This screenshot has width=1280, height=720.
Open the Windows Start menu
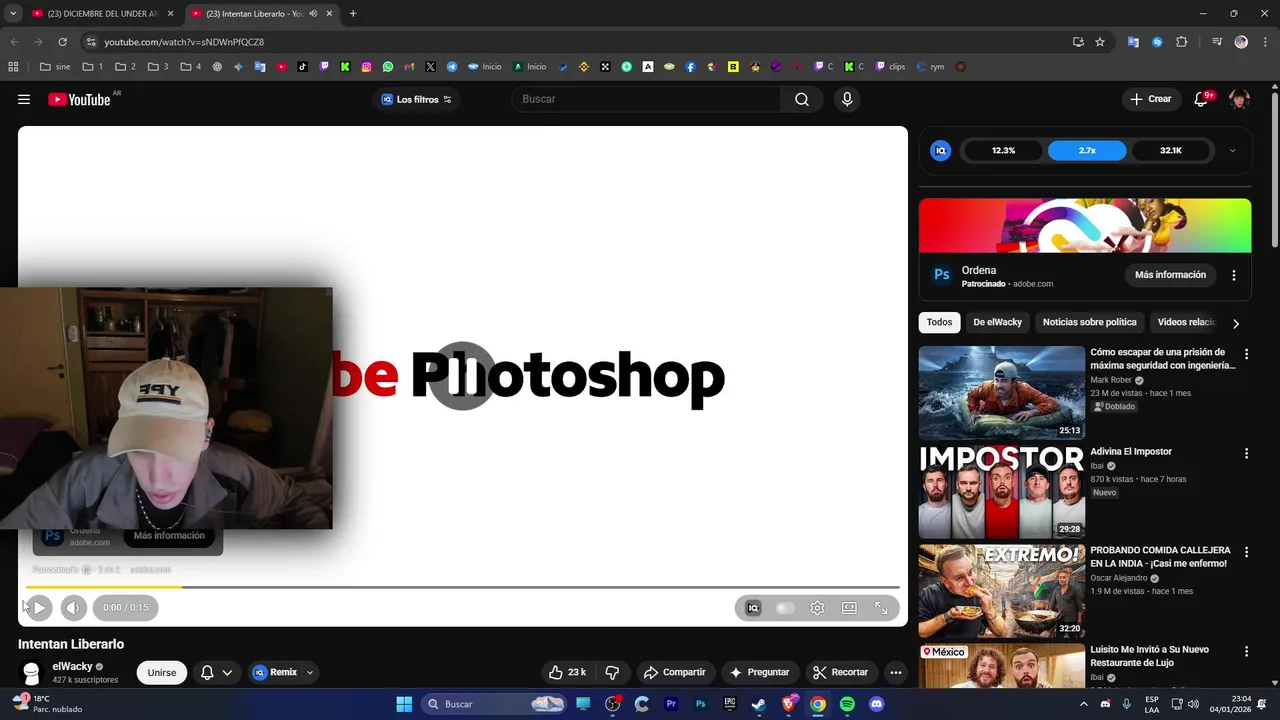coord(404,704)
